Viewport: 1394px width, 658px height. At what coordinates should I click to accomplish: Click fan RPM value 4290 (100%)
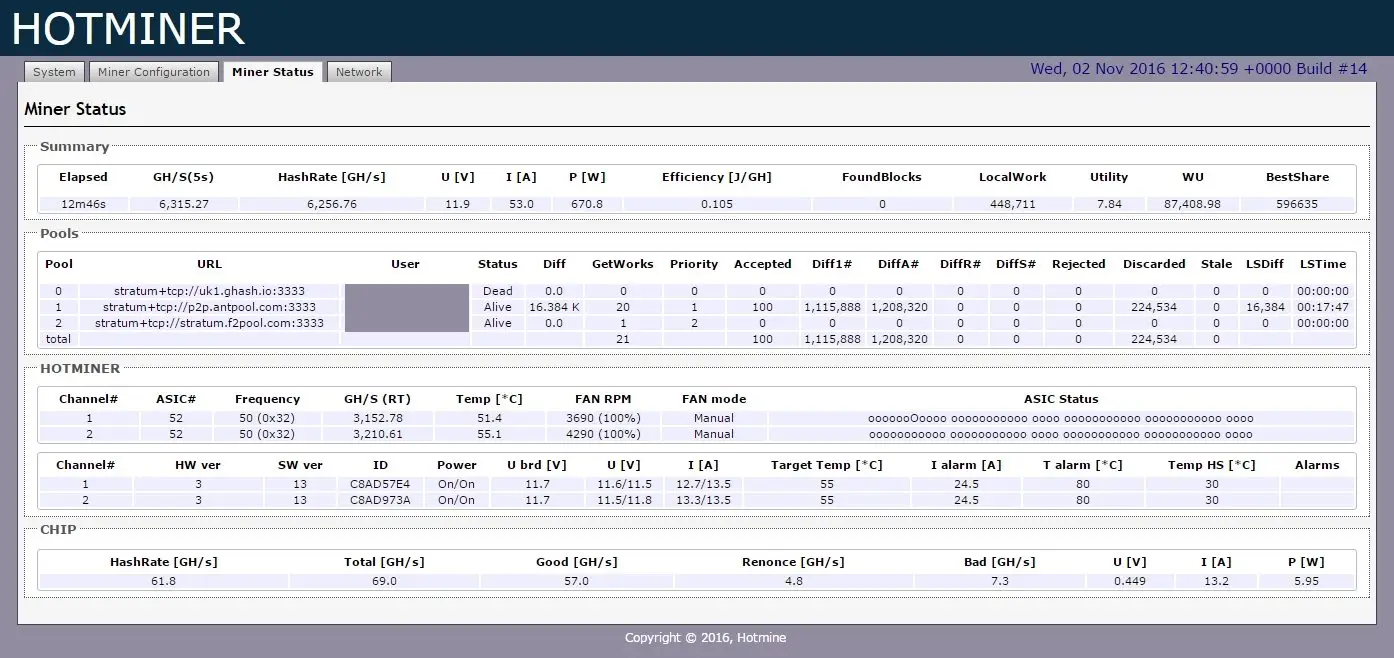[603, 434]
